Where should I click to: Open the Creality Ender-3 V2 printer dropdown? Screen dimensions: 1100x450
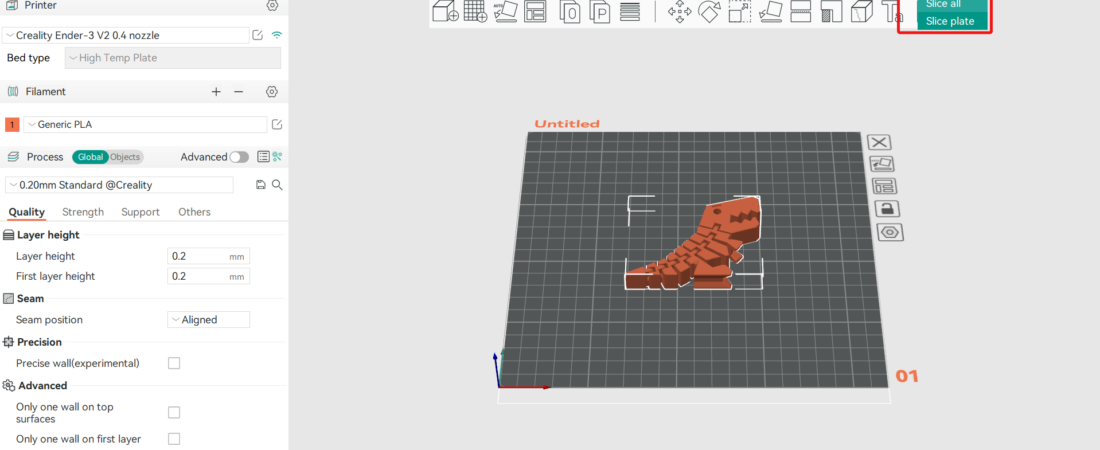126,35
